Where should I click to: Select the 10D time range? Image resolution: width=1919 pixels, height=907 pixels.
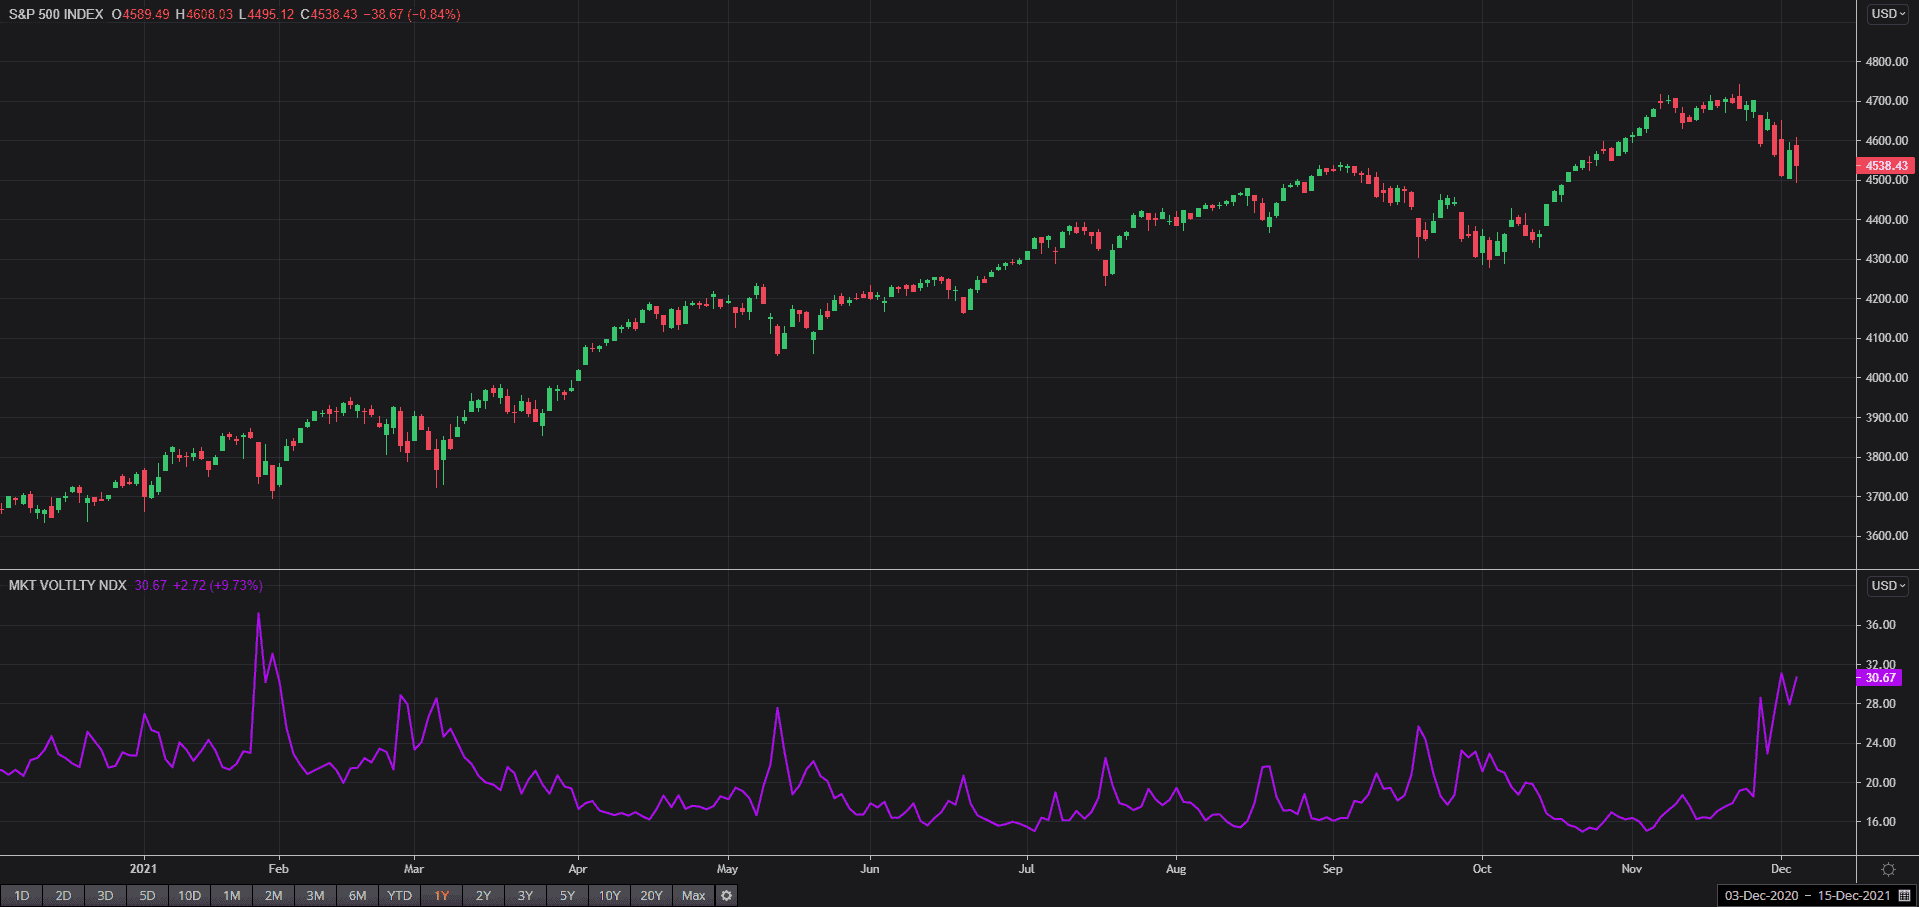[189, 896]
